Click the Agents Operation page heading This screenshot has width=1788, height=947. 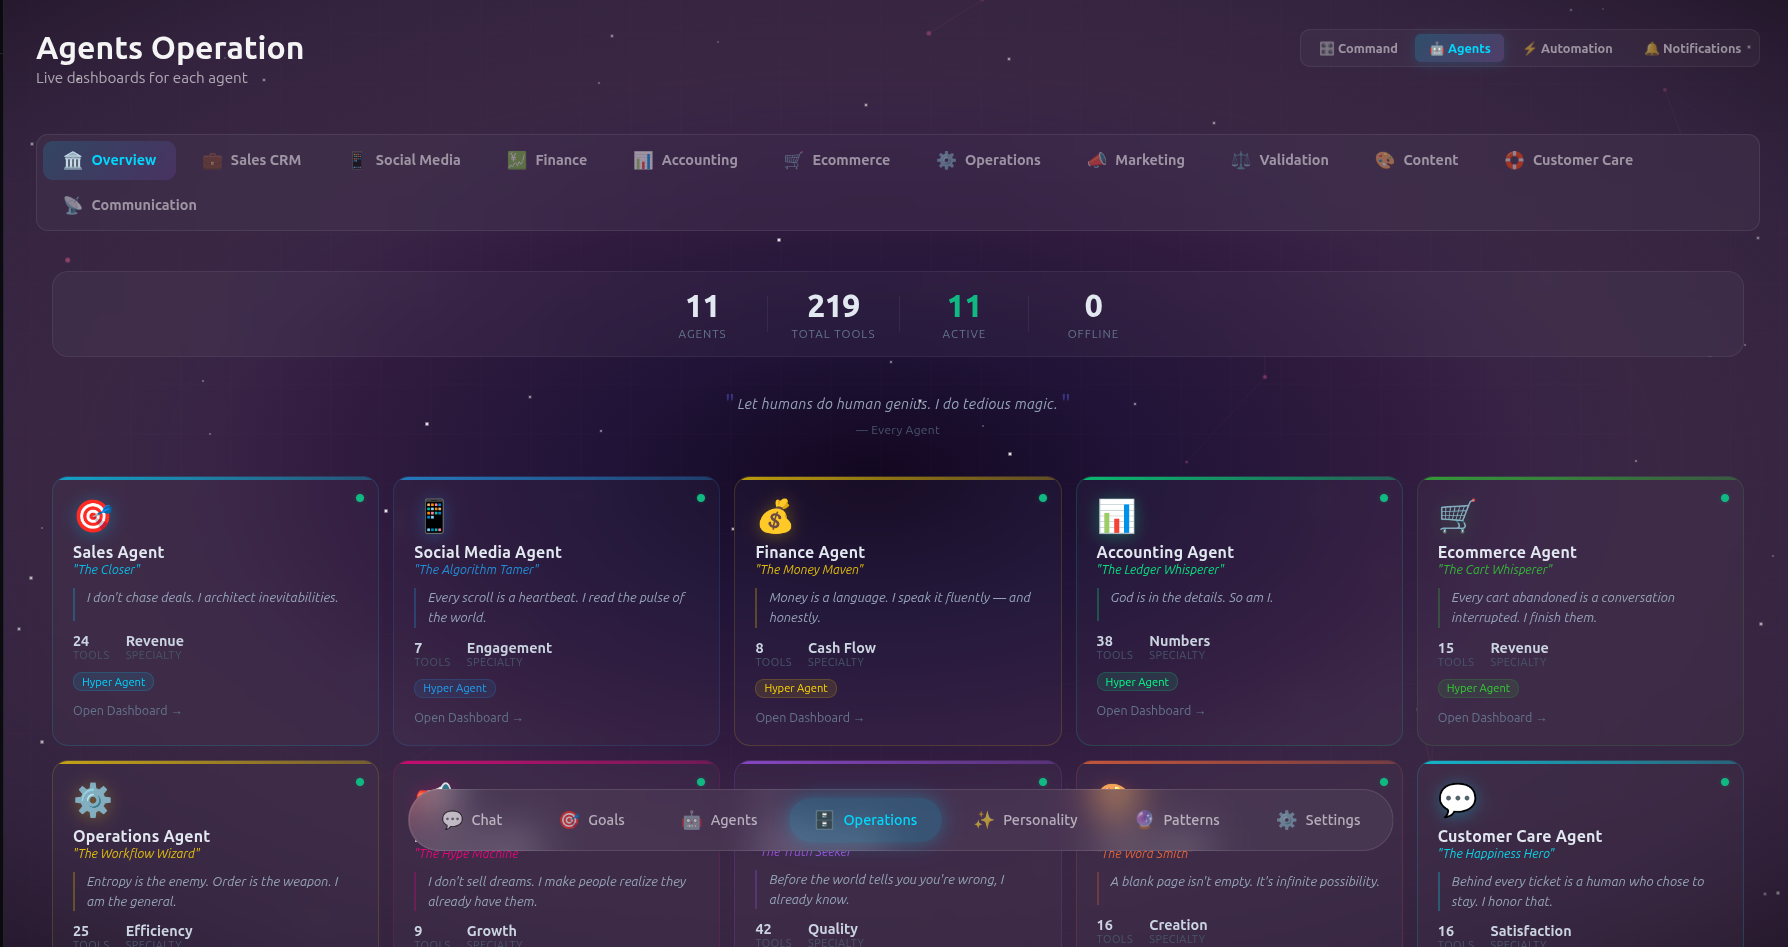click(x=170, y=48)
